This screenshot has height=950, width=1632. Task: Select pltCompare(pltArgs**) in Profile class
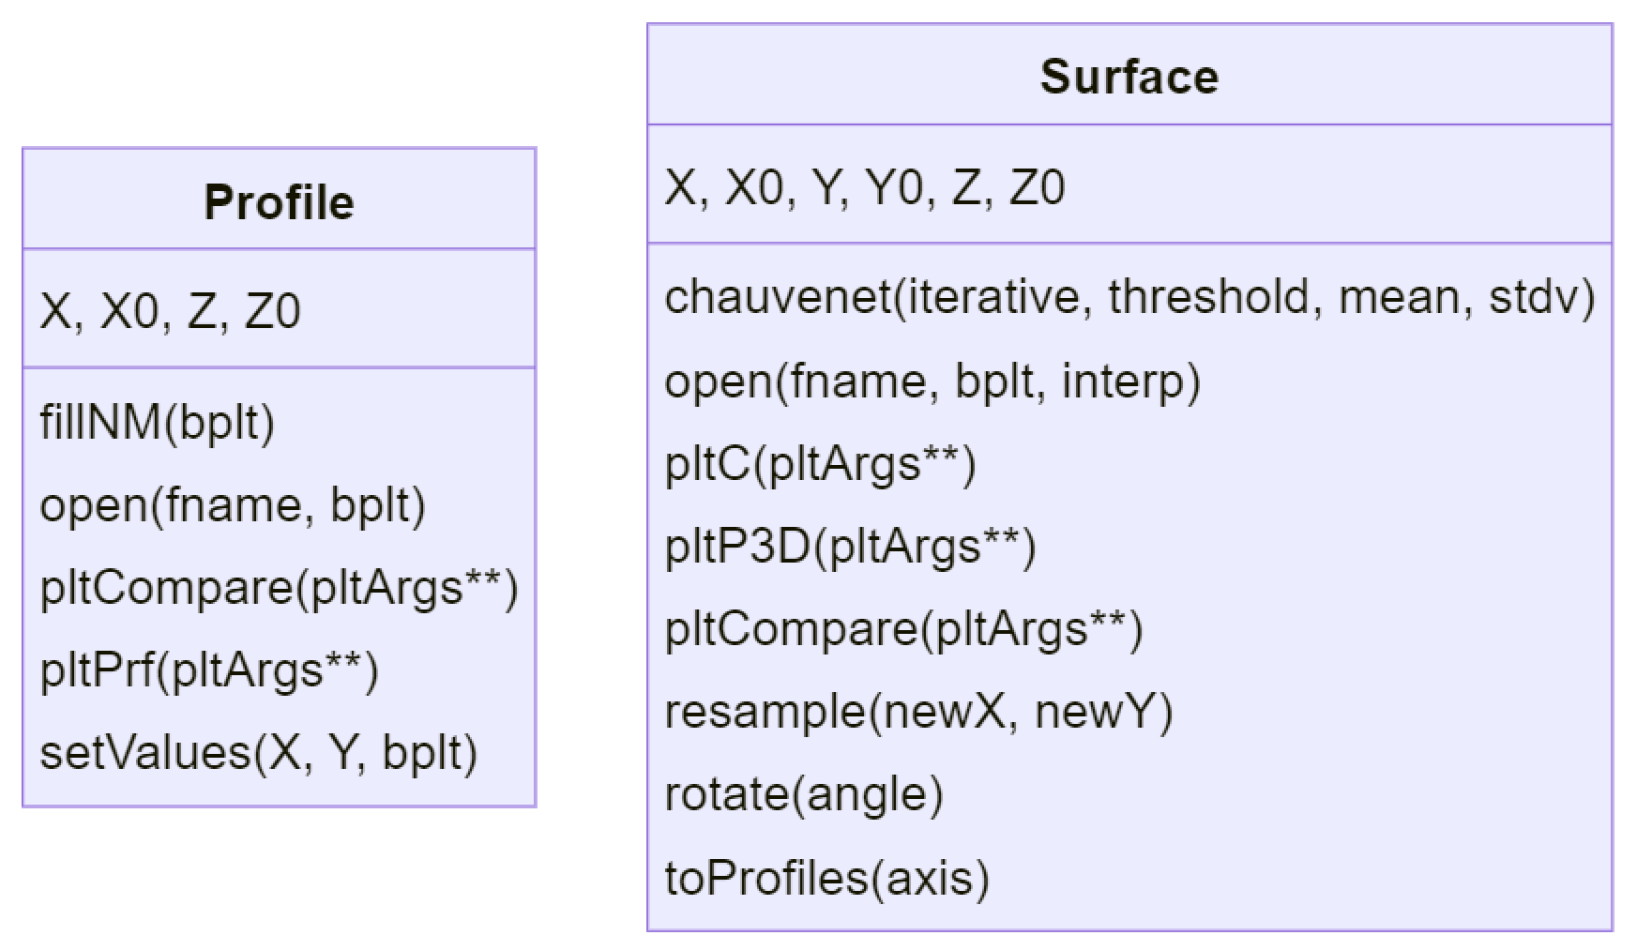coord(279,588)
